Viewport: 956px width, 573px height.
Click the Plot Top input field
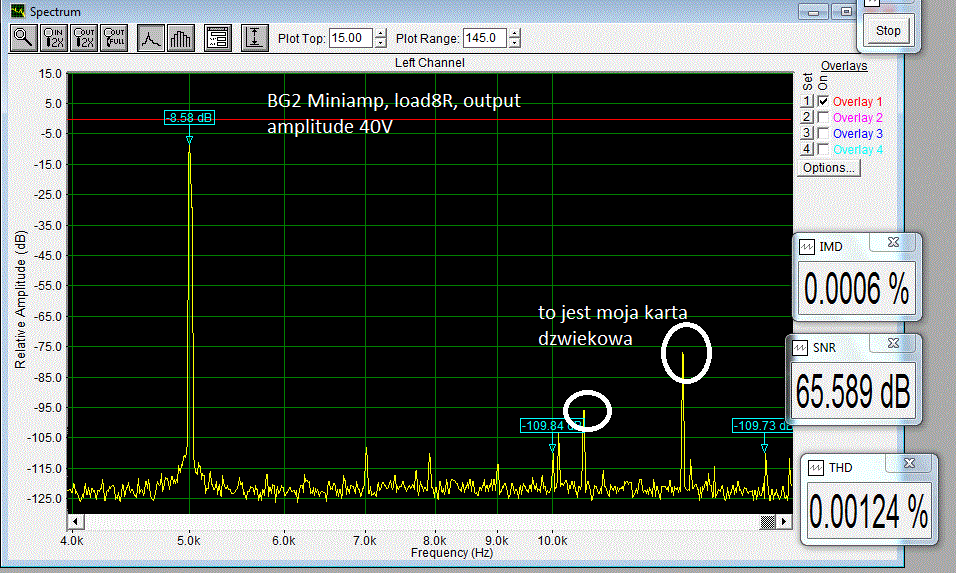pos(351,38)
